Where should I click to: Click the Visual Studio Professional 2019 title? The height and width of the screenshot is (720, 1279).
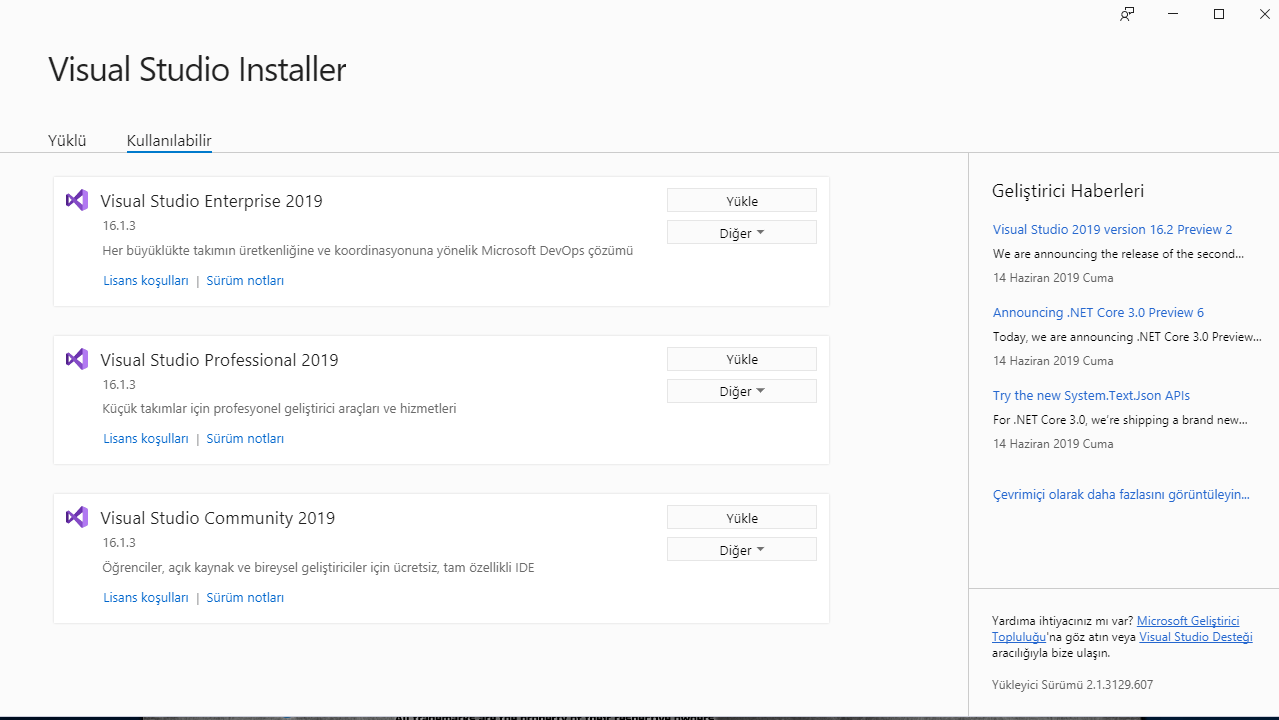[219, 360]
